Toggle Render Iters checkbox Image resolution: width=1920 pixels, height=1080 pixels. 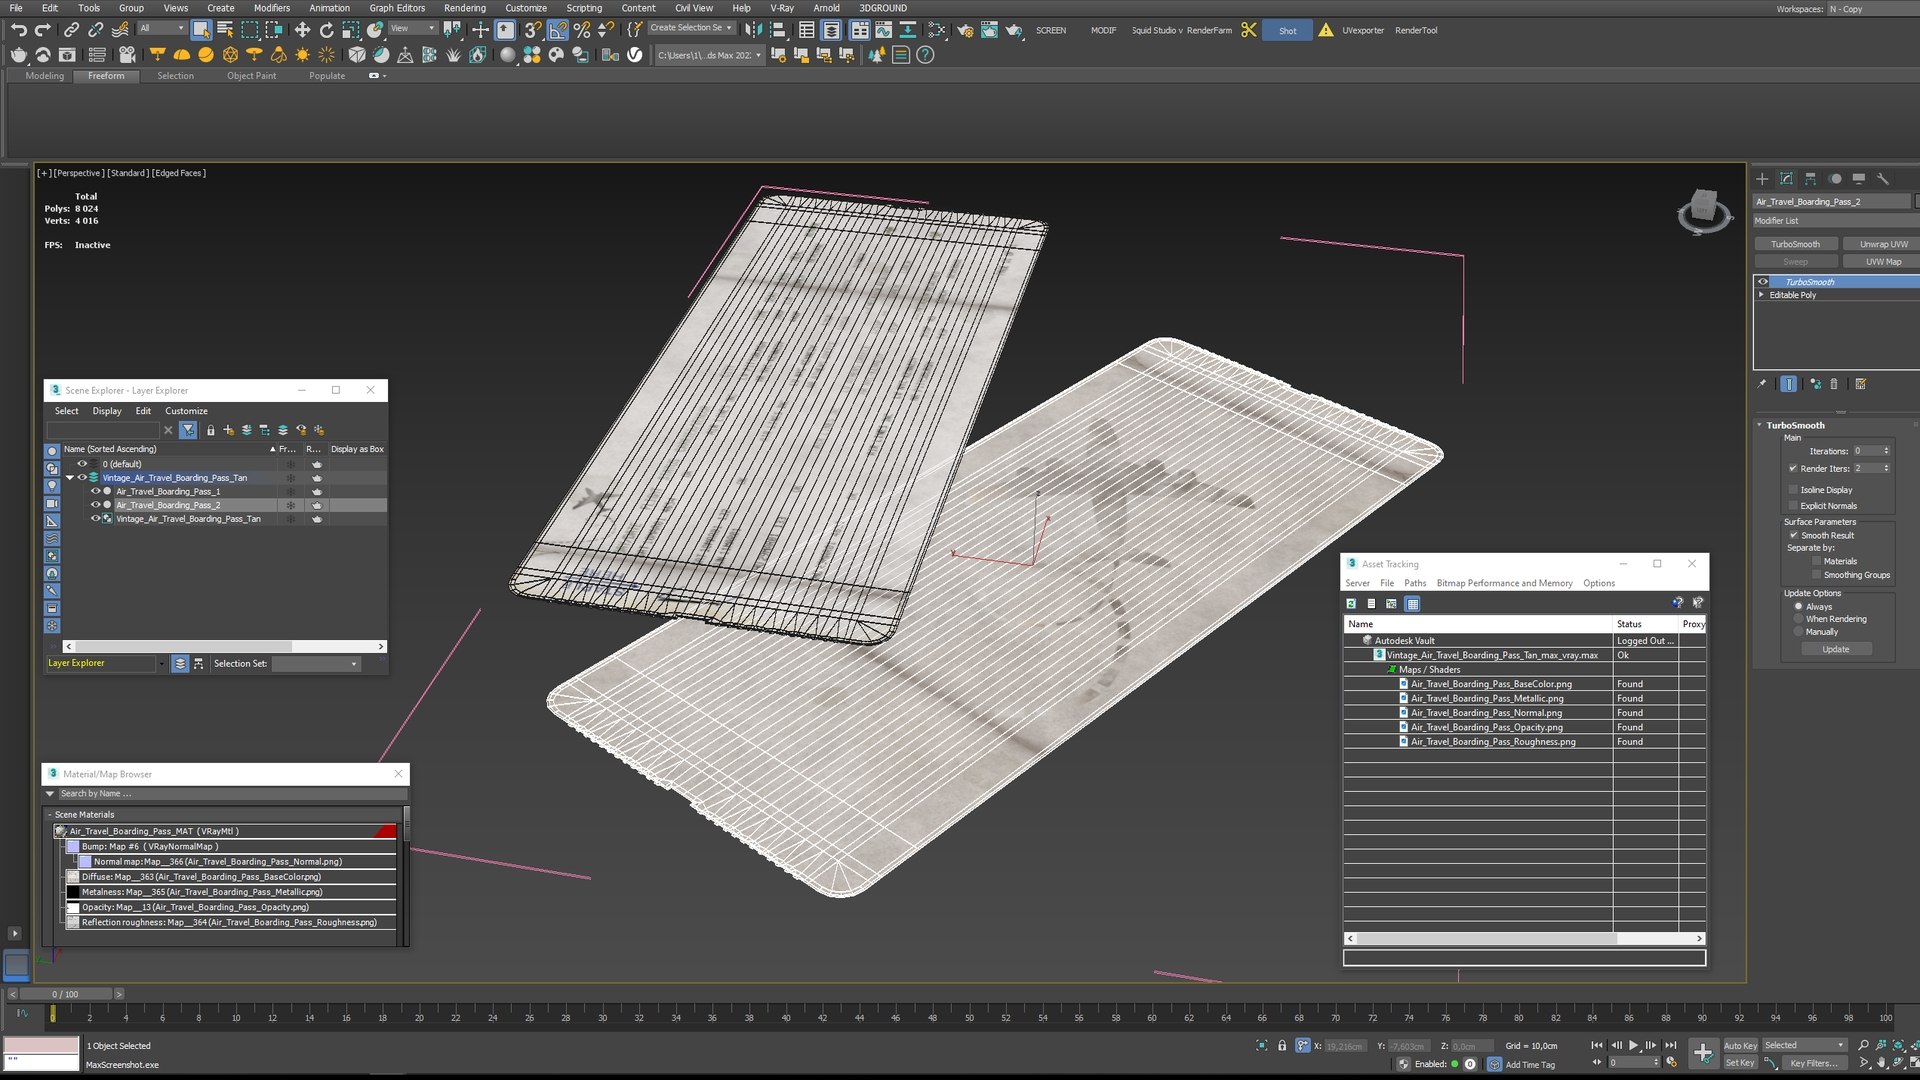[x=1793, y=468]
